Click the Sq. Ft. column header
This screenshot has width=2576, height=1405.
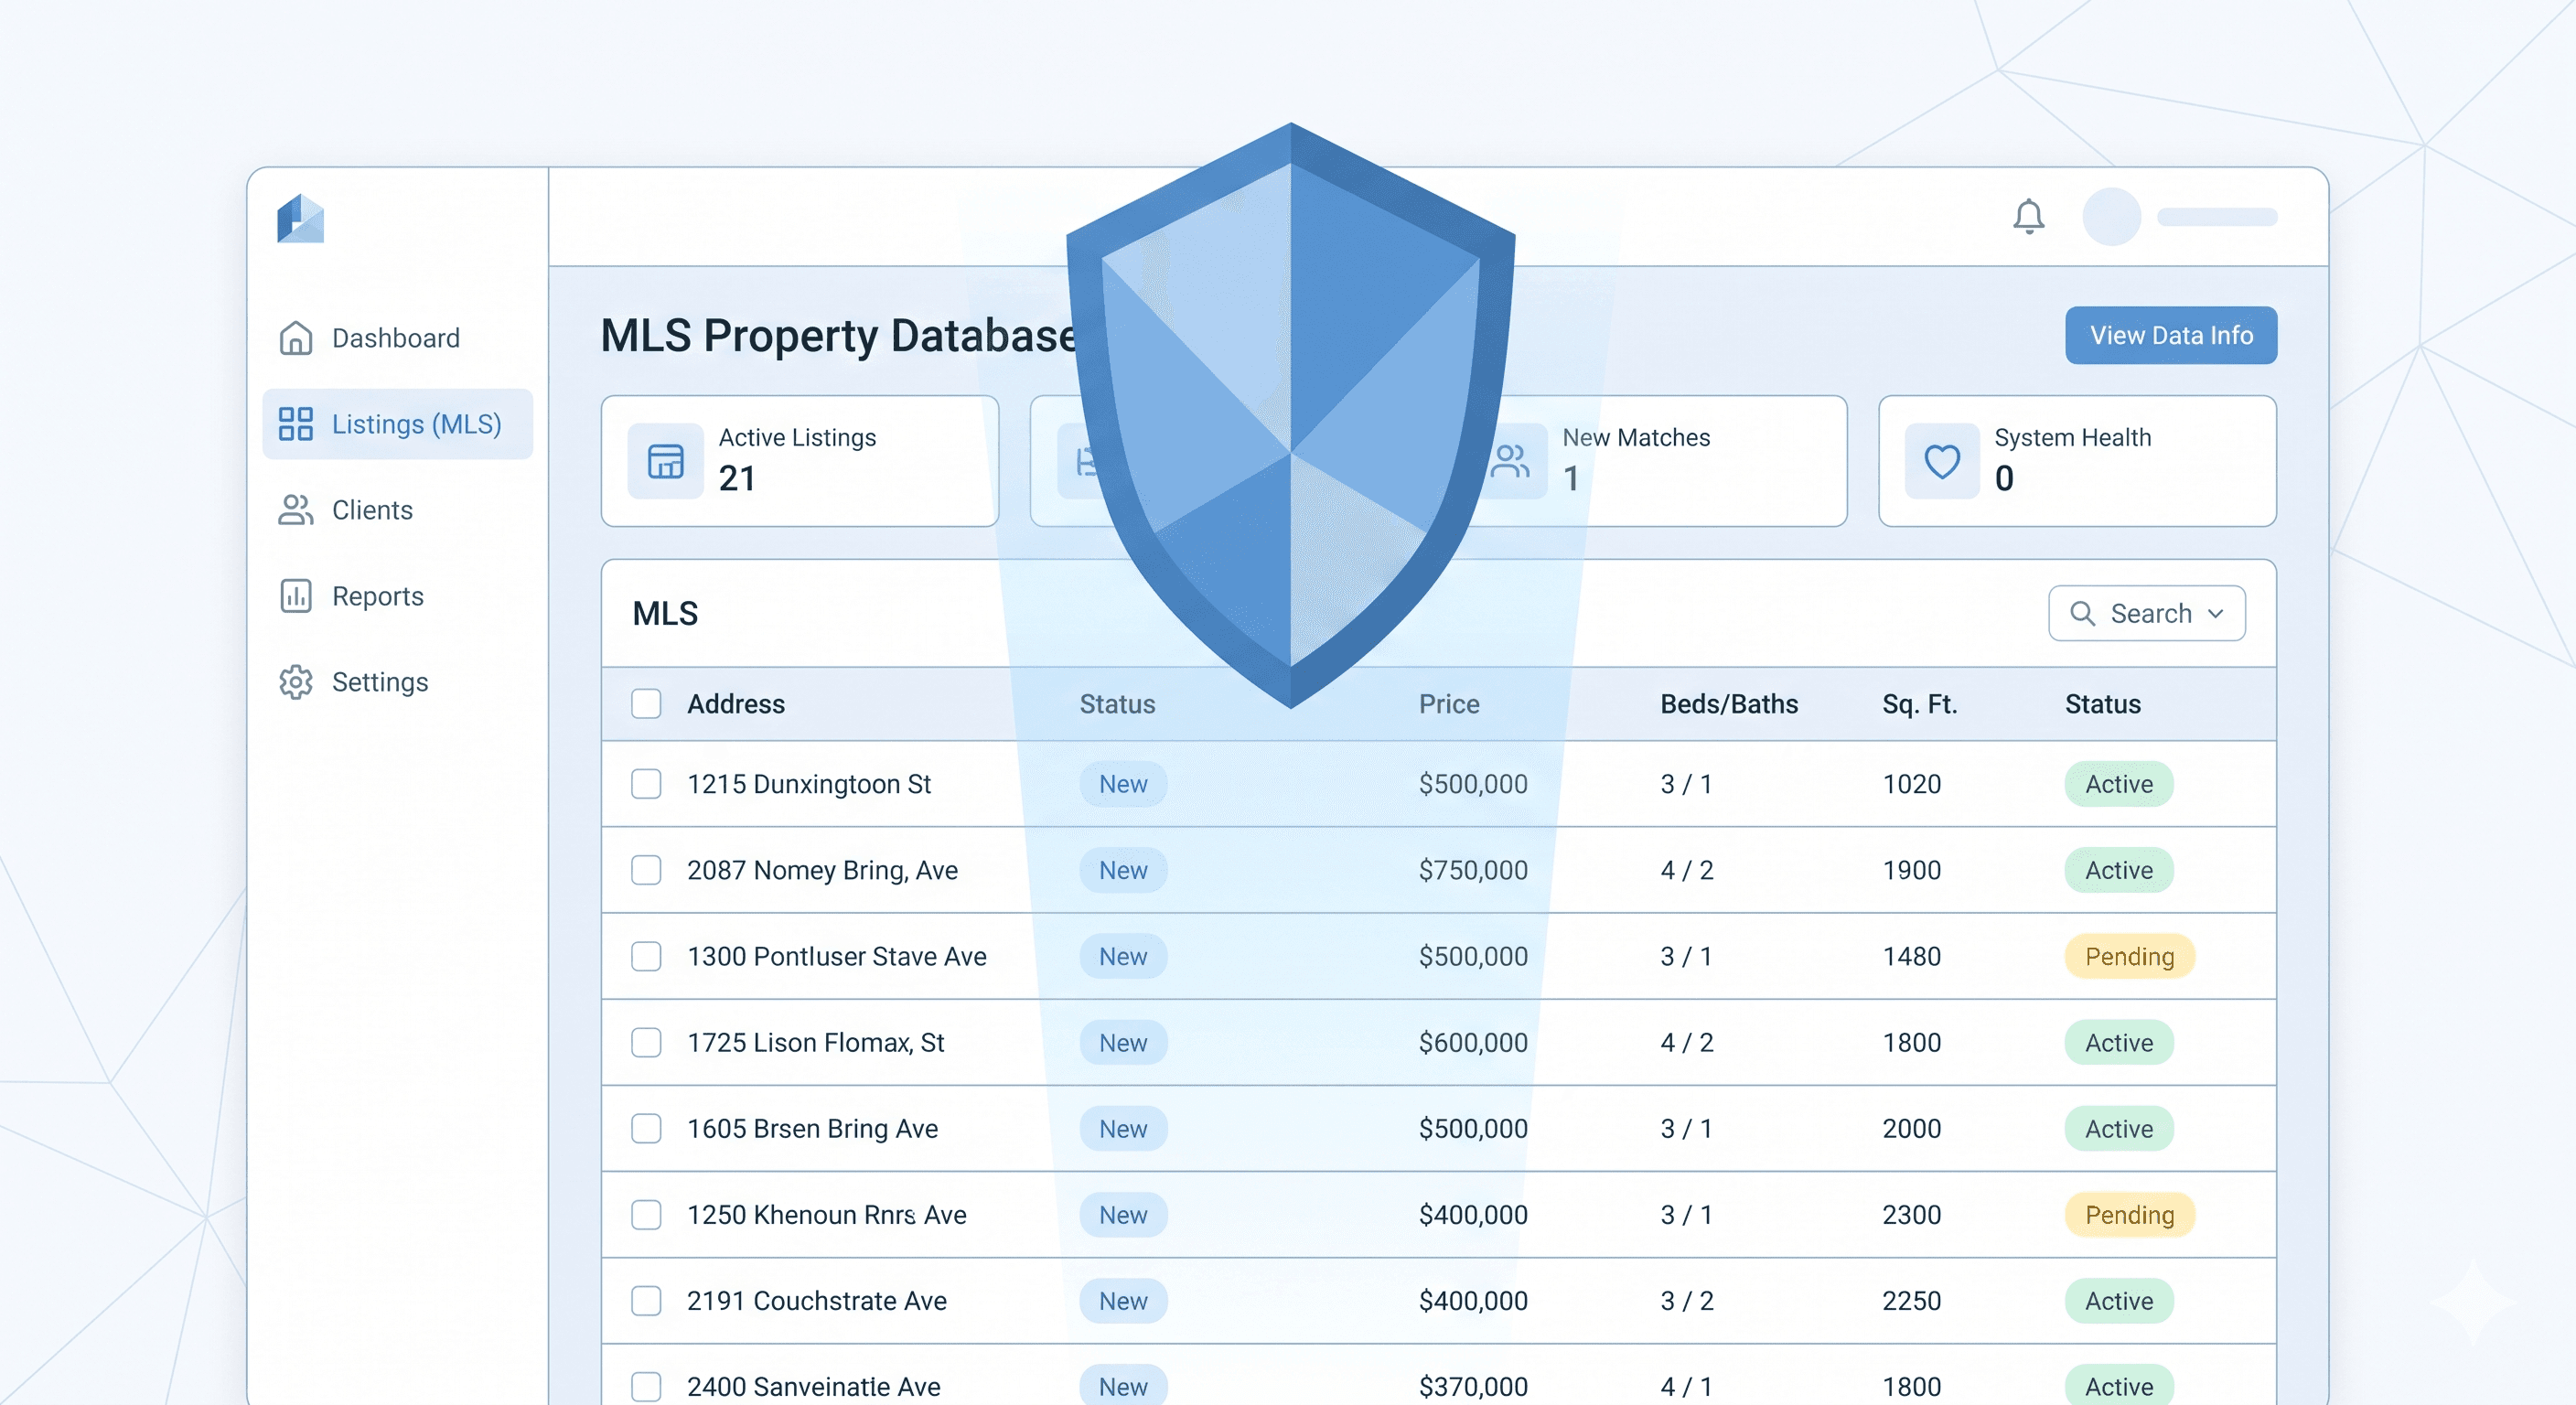1919,704
